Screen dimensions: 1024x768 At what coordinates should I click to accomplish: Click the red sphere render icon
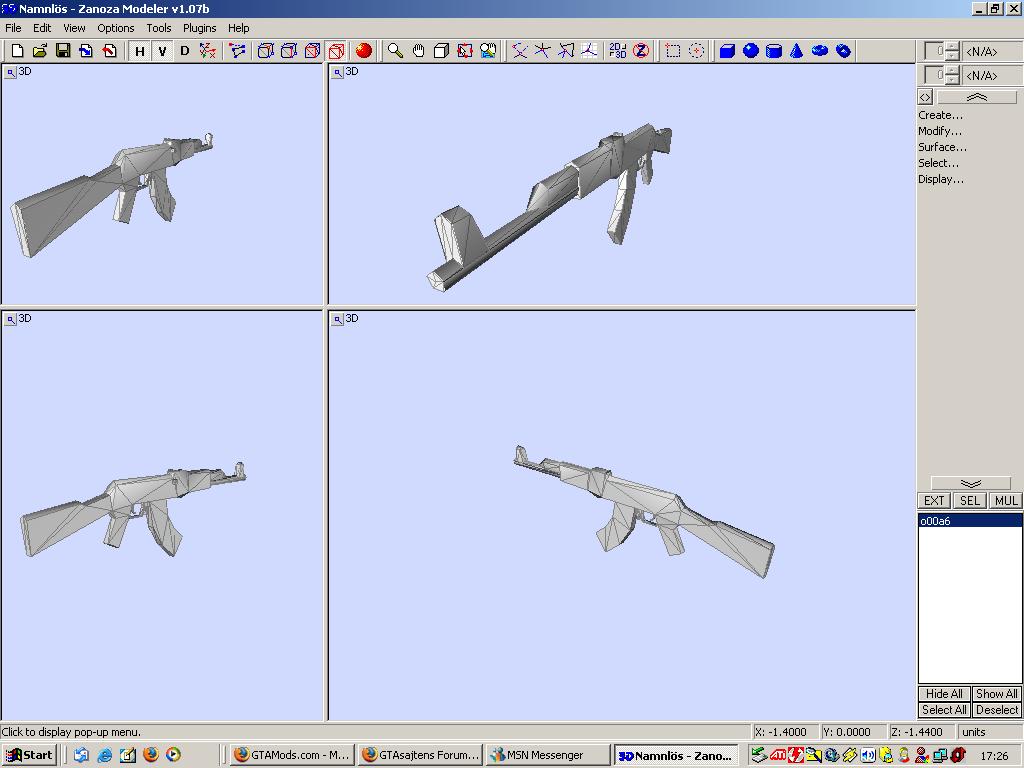(x=364, y=51)
